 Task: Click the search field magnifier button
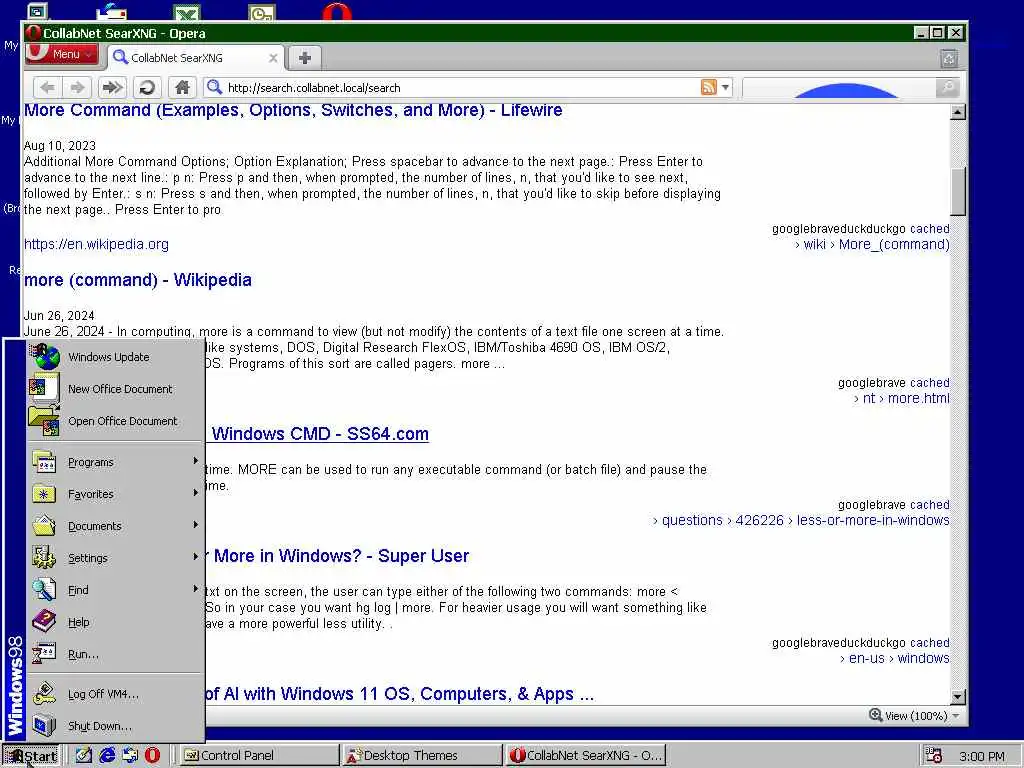tap(947, 87)
